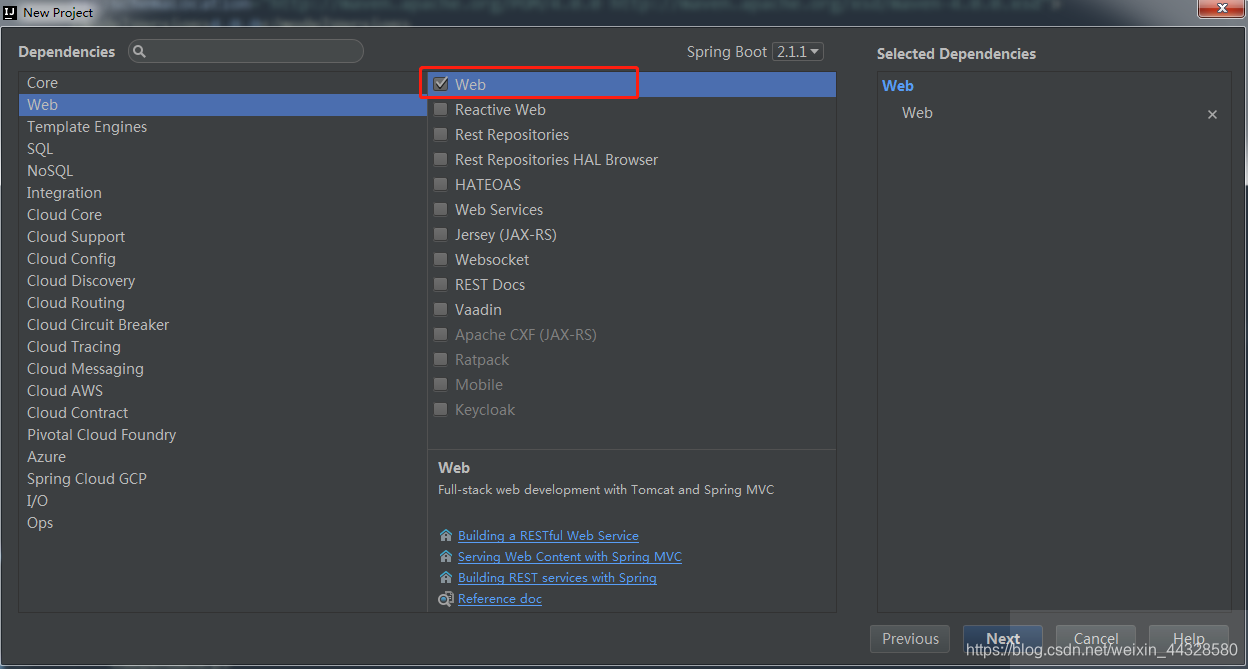Check Rest Repositories HAL Browser
This screenshot has width=1248, height=669.
click(441, 159)
